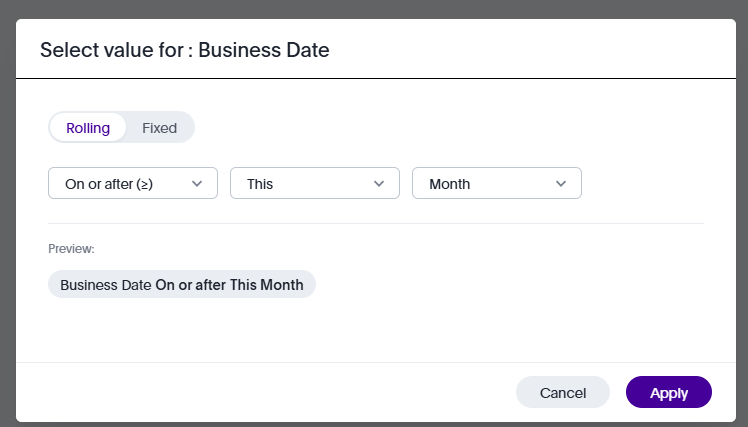Open the 'Month' unit dropdown
This screenshot has height=427, width=748.
pos(496,184)
